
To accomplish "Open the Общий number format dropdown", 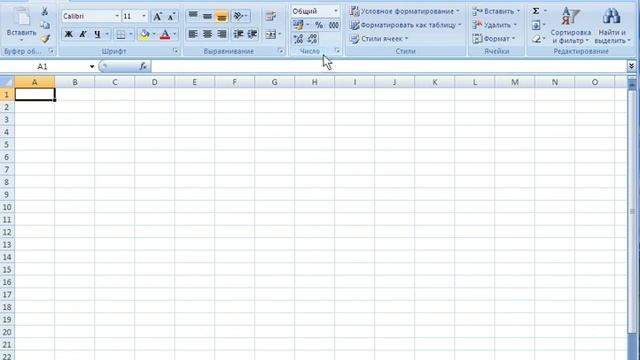I will (x=336, y=11).
